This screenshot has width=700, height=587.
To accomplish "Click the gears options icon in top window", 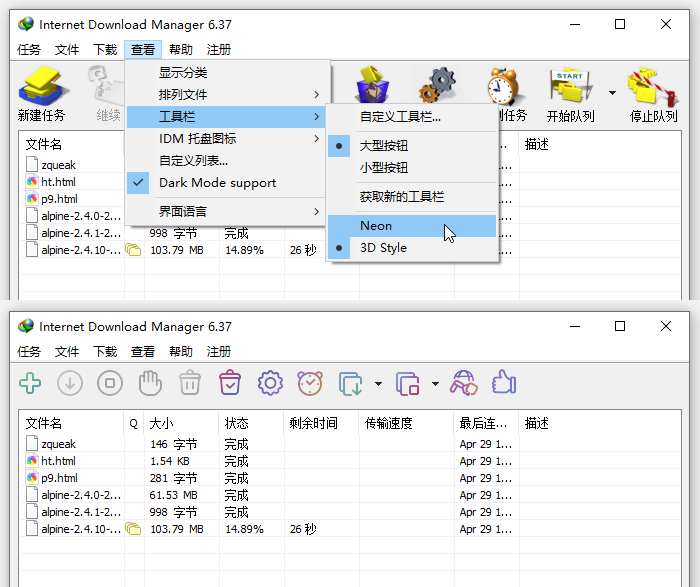I will point(438,84).
